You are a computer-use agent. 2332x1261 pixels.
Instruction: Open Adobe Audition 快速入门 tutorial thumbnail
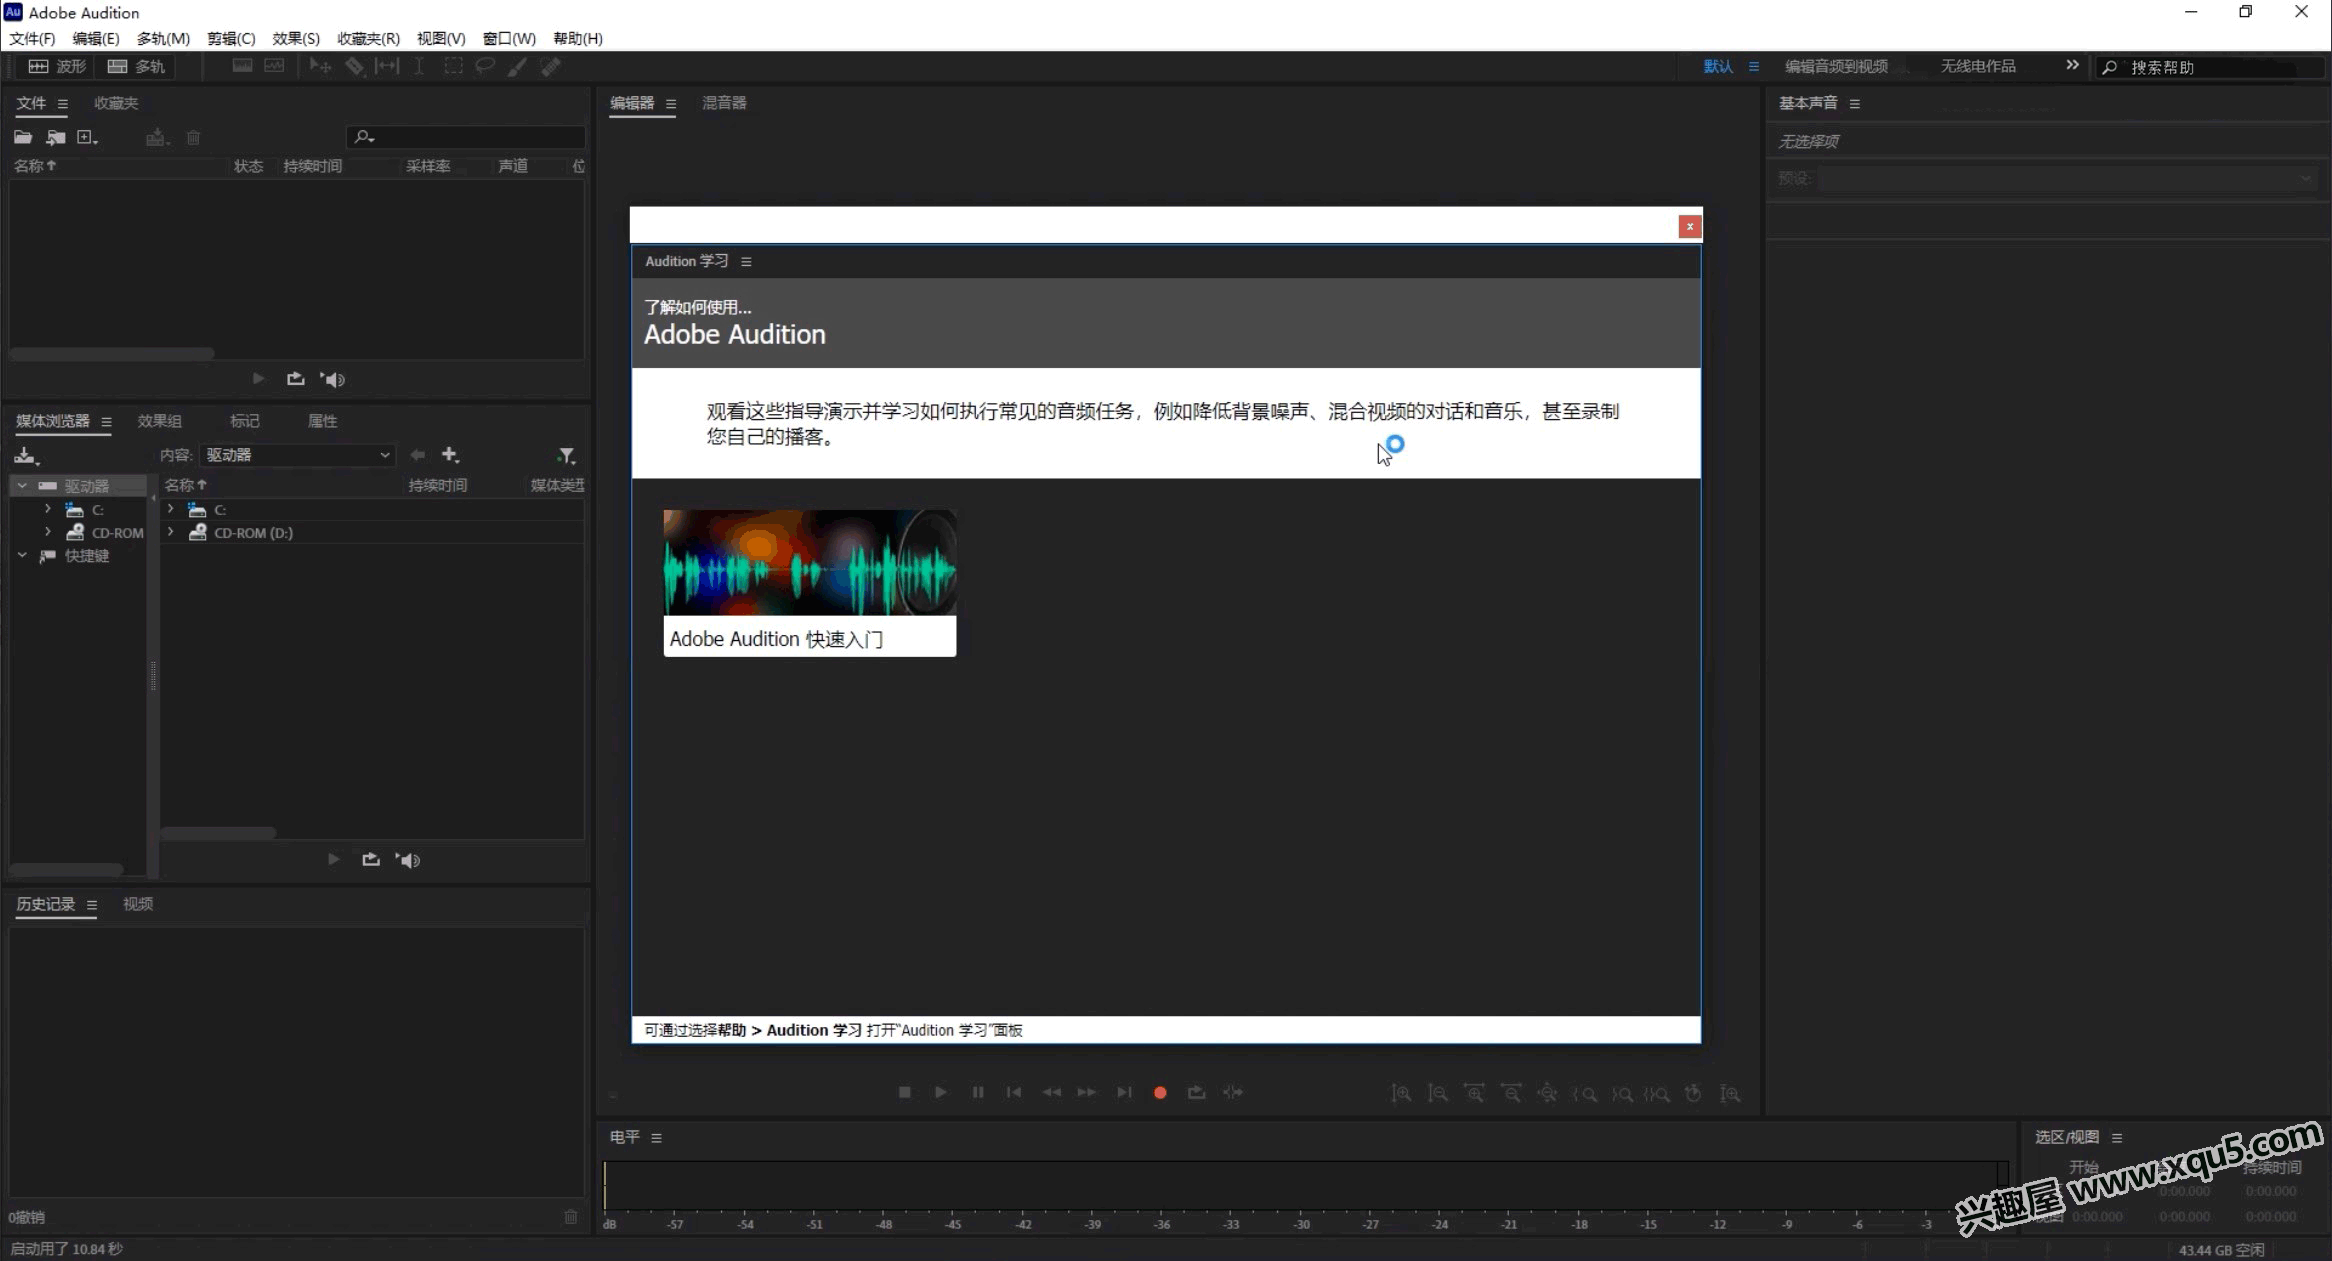810,583
